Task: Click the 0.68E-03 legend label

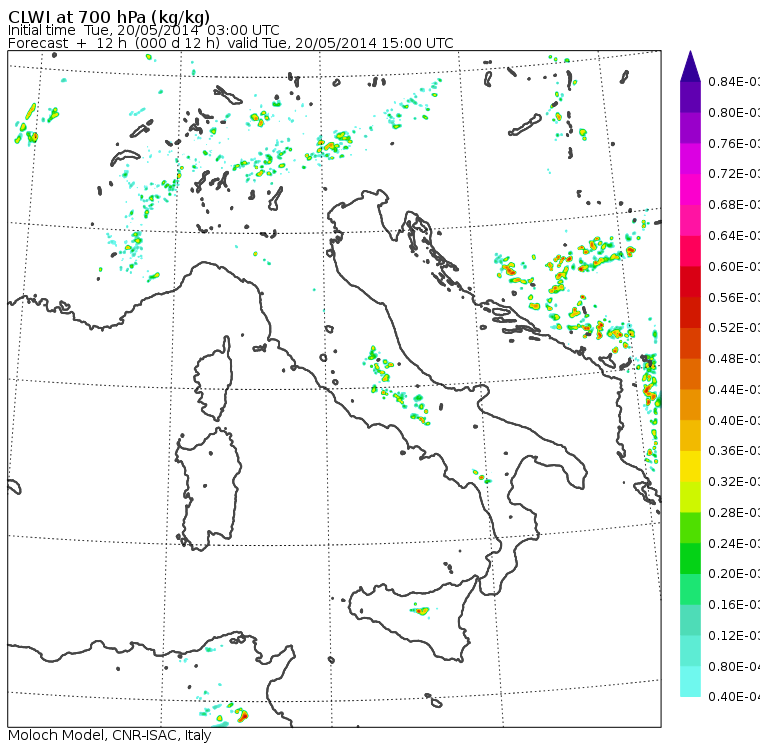Action: 734,205
